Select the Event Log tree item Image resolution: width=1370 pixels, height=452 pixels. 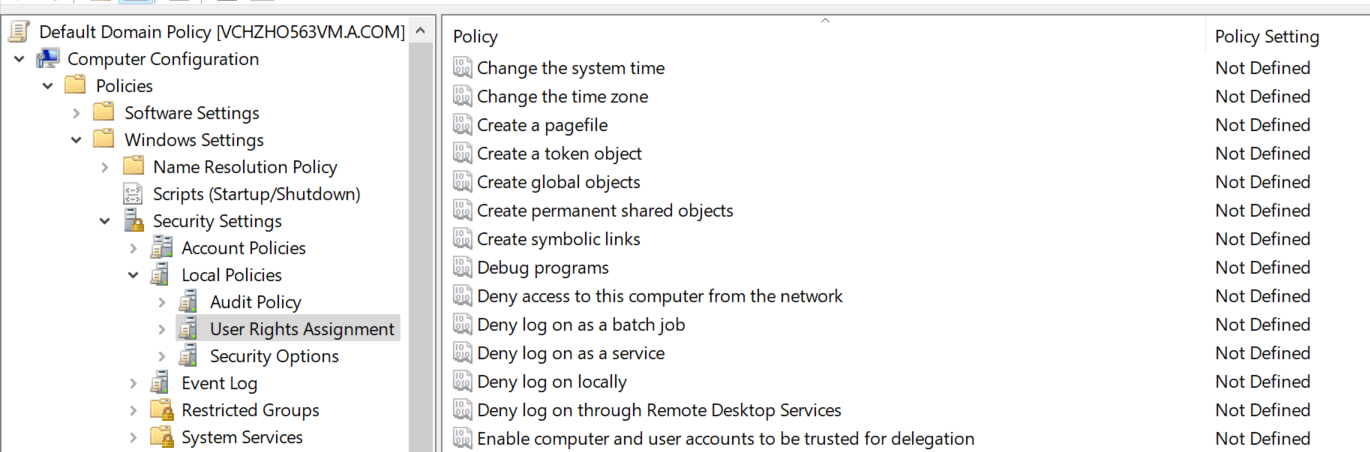pyautogui.click(x=219, y=383)
